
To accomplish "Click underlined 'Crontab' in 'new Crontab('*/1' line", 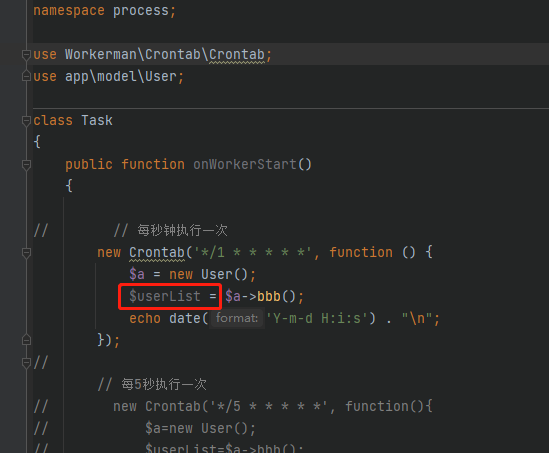I will pos(157,253).
